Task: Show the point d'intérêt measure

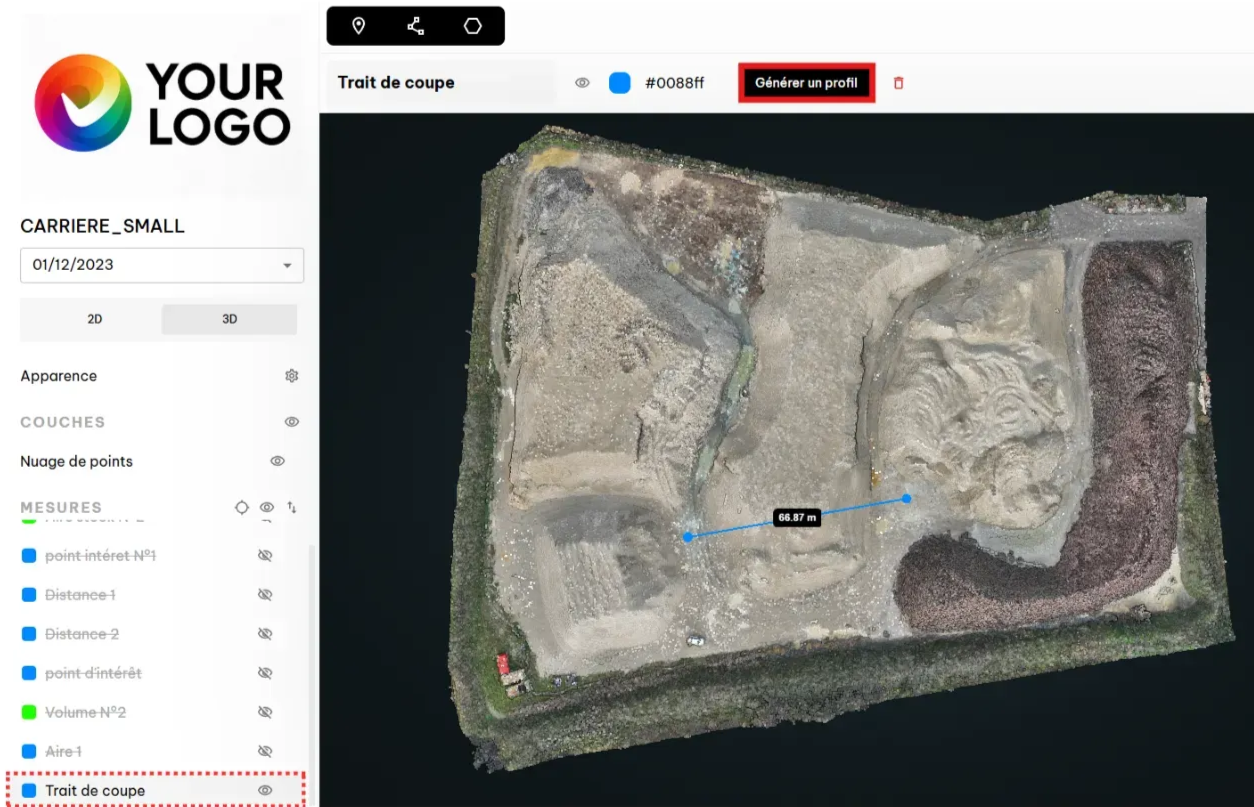Action: pyautogui.click(x=265, y=673)
